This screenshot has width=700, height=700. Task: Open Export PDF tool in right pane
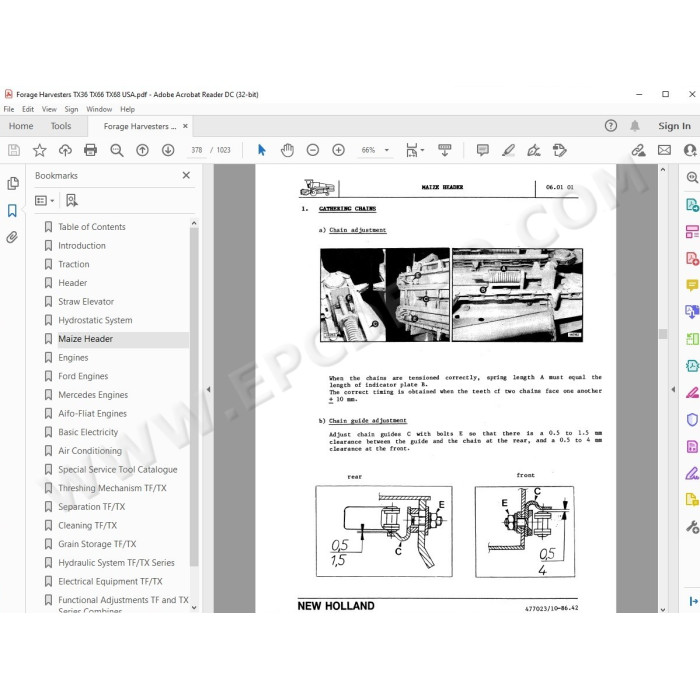click(692, 205)
